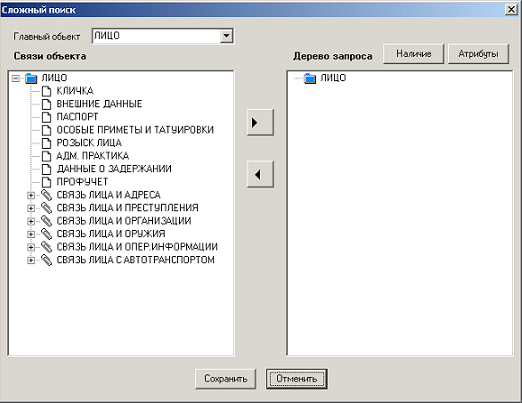Expand СВЯЗЬ ЛИЦА И ОПЕР.ИНФОРМАЦИИ node
522x403 pixels.
click(31, 247)
